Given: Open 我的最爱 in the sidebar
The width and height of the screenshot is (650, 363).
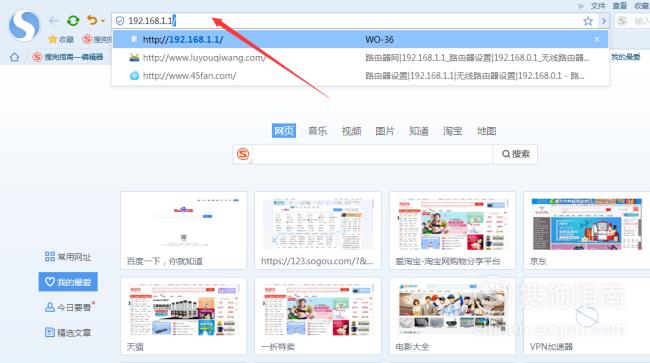Looking at the screenshot, I should (x=68, y=282).
